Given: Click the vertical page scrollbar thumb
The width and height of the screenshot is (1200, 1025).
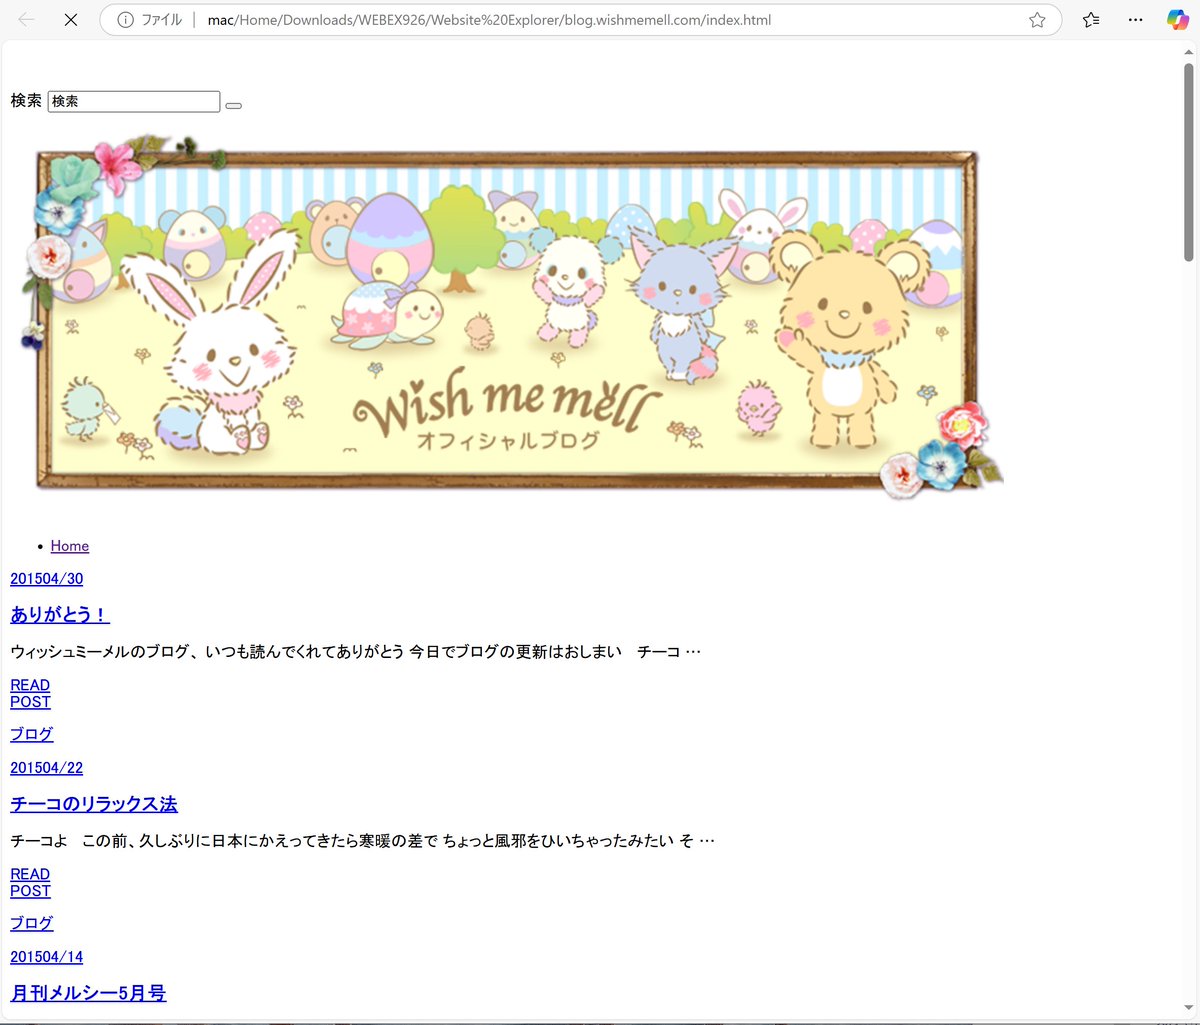Looking at the screenshot, I should 1189,163.
